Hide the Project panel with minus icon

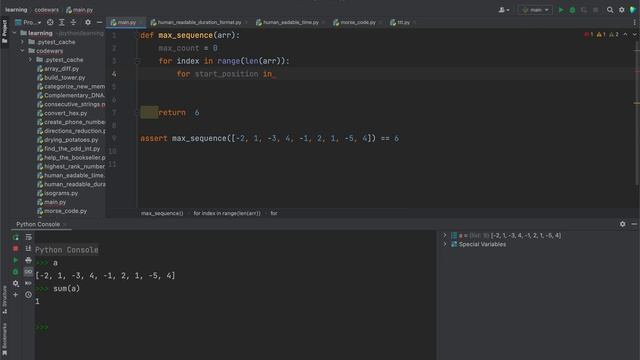[x=99, y=22]
